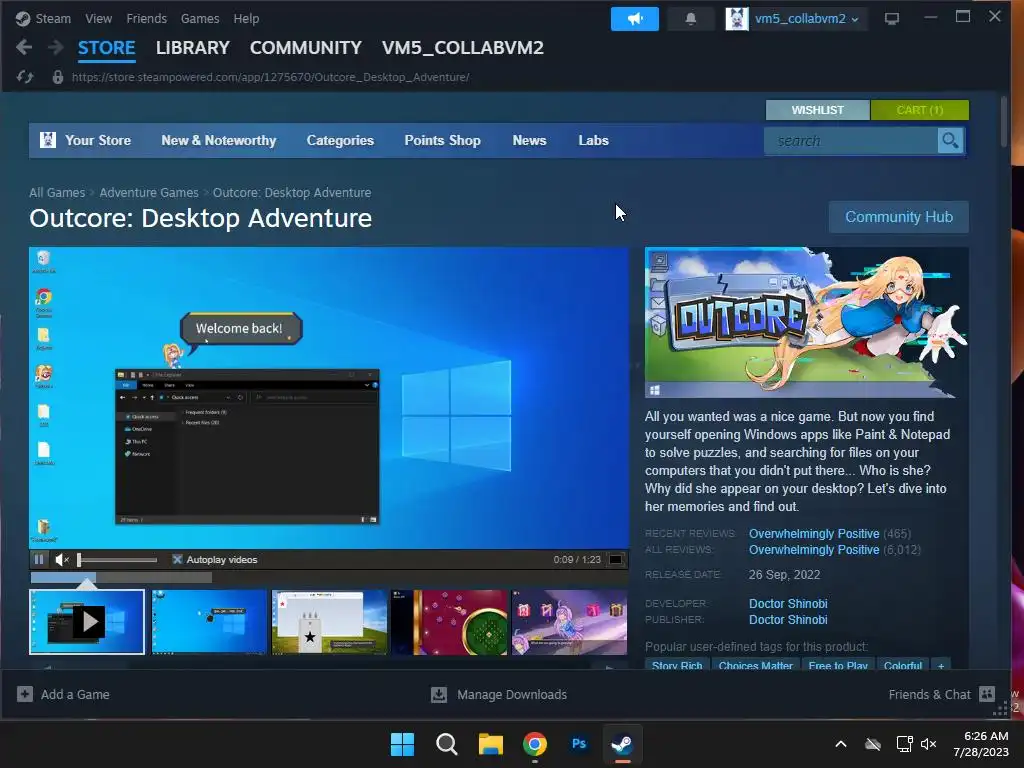Open publisher Doctor Shinobi link
The height and width of the screenshot is (768, 1024).
pyautogui.click(x=788, y=619)
